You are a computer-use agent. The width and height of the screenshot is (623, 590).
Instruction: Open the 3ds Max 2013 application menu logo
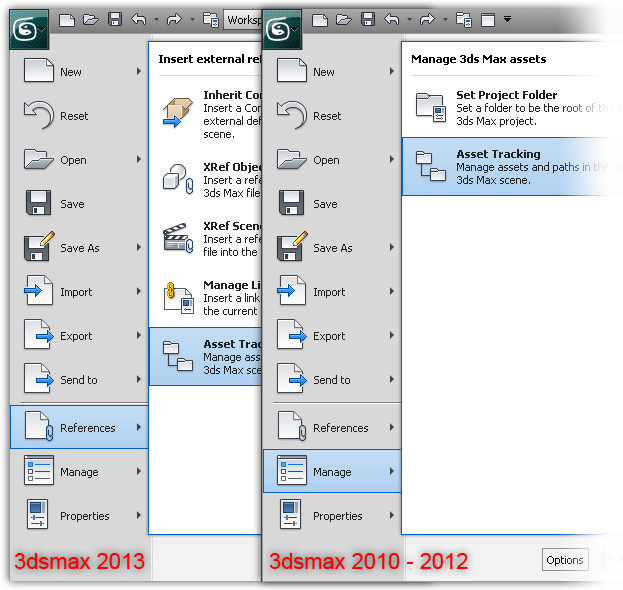[29, 29]
